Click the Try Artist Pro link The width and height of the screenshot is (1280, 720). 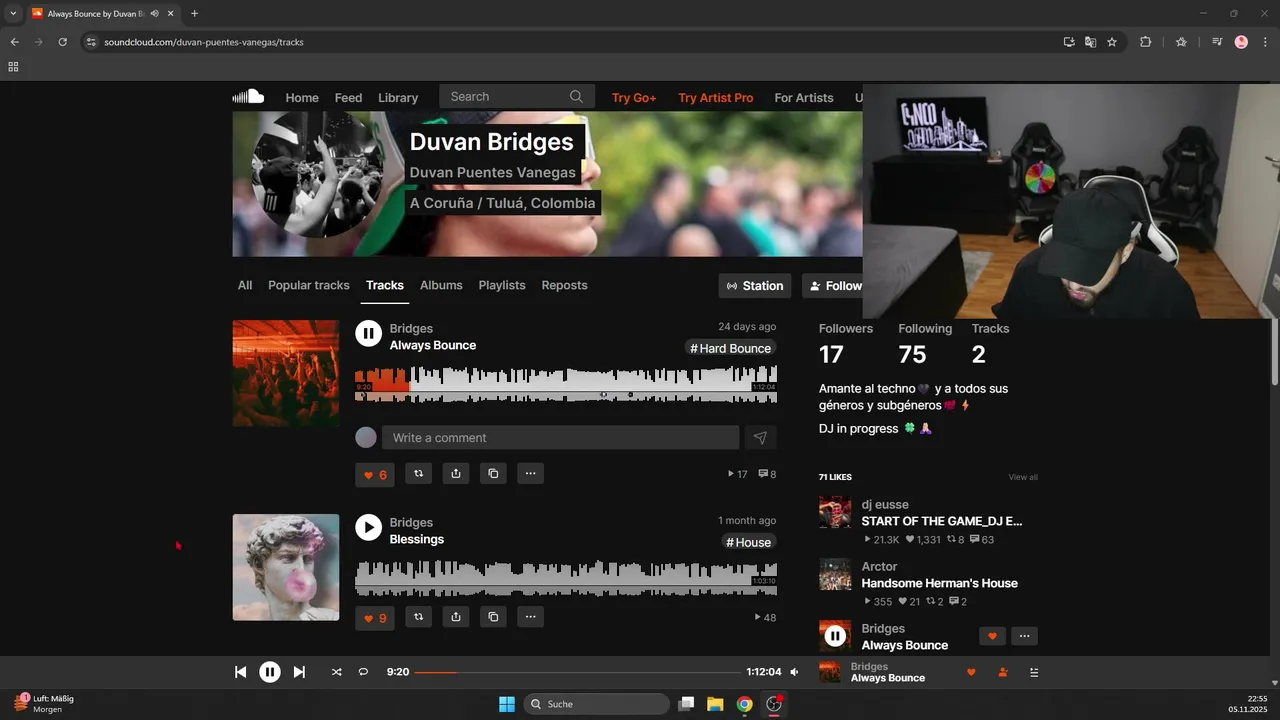(x=716, y=97)
